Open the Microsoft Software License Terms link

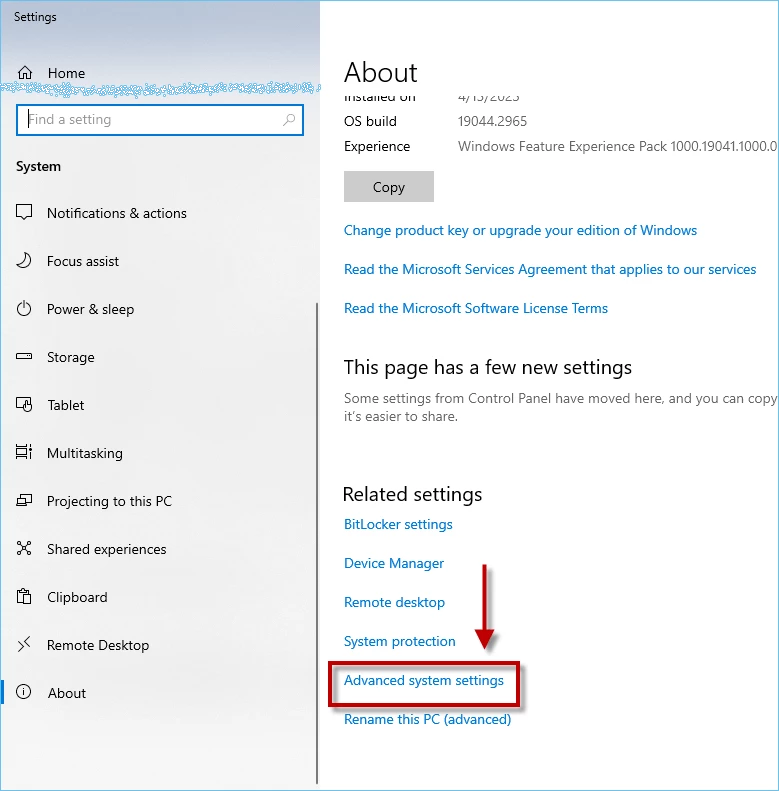[x=476, y=308]
